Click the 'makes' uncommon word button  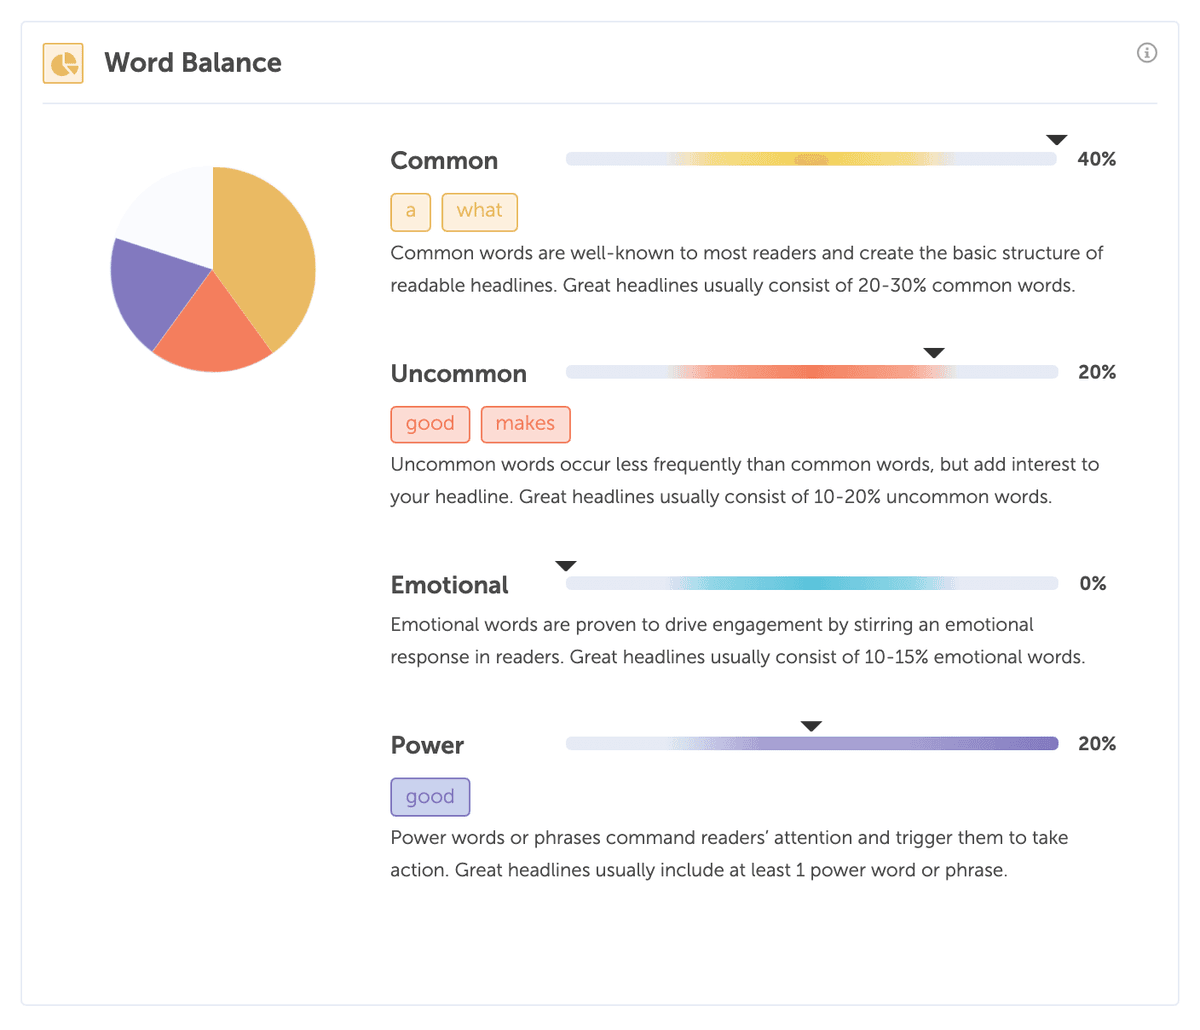pos(525,424)
